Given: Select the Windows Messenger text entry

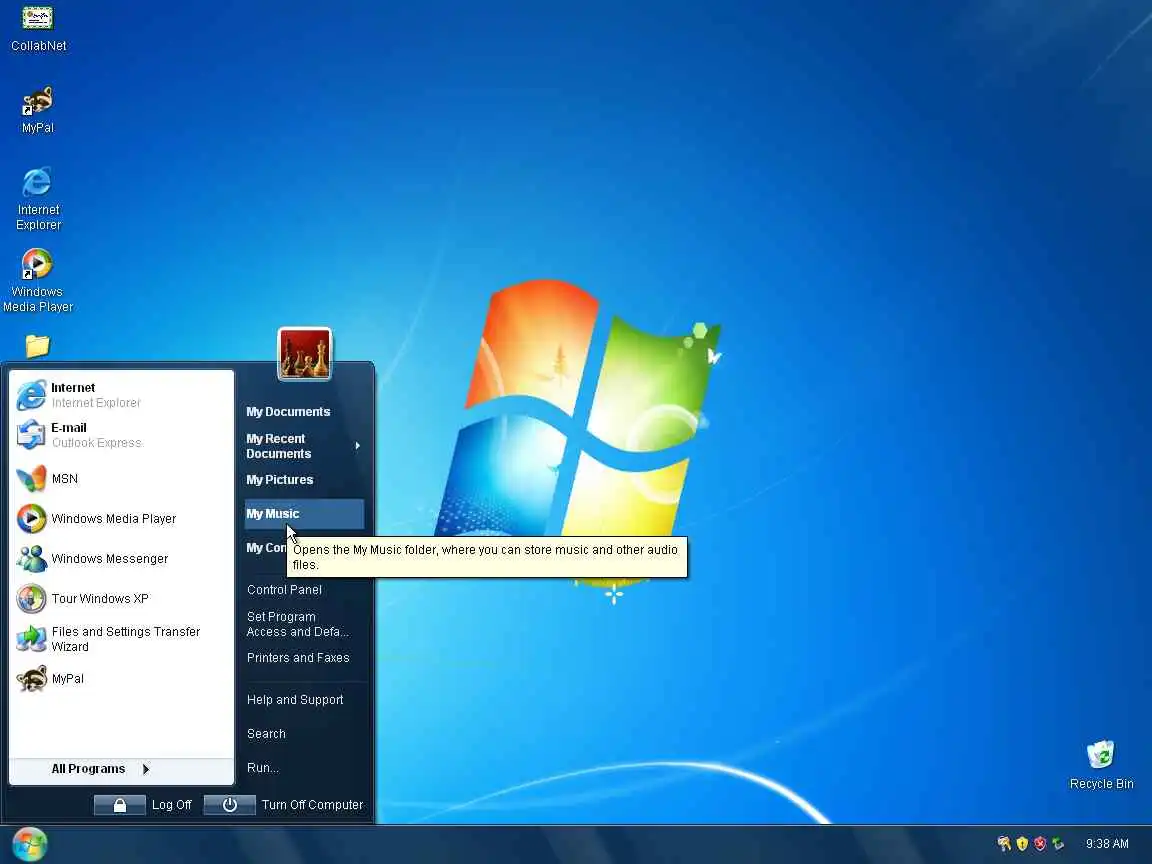Looking at the screenshot, I should [109, 559].
